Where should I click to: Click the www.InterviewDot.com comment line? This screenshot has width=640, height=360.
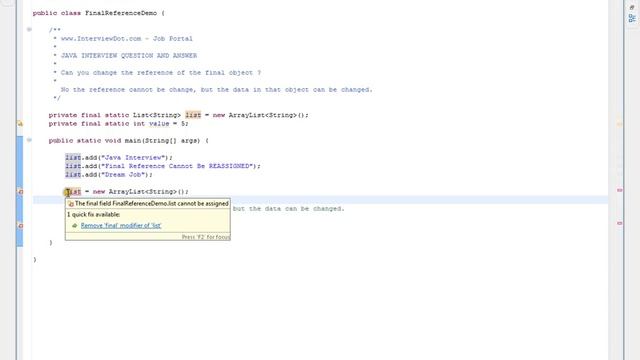pos(127,39)
